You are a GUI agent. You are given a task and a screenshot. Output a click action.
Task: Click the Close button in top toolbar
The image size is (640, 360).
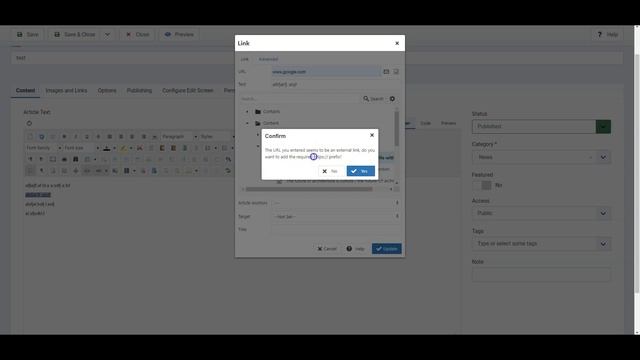tap(138, 35)
